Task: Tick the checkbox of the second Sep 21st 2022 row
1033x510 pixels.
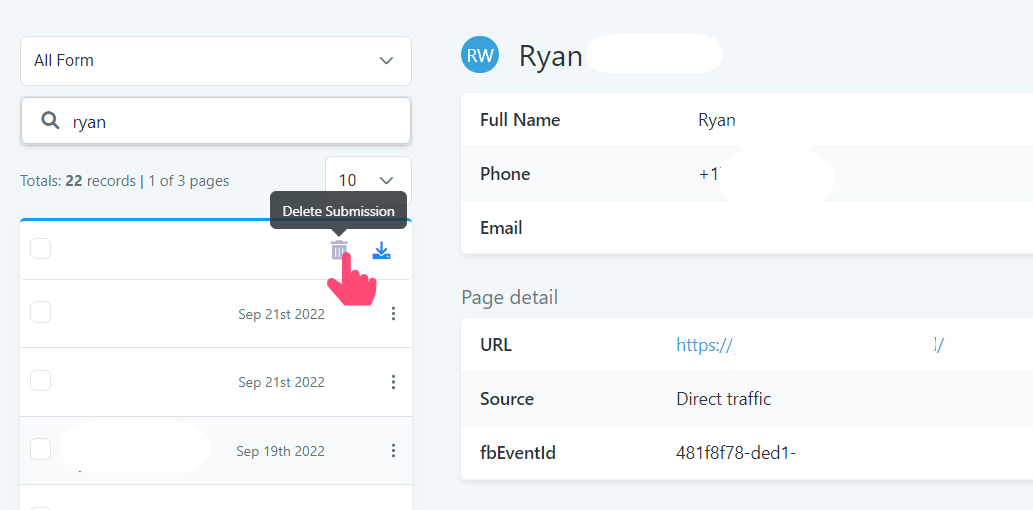Action: pyautogui.click(x=40, y=380)
